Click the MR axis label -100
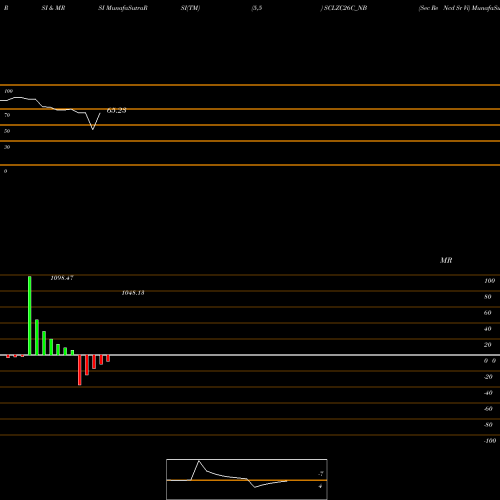 click(x=490, y=441)
